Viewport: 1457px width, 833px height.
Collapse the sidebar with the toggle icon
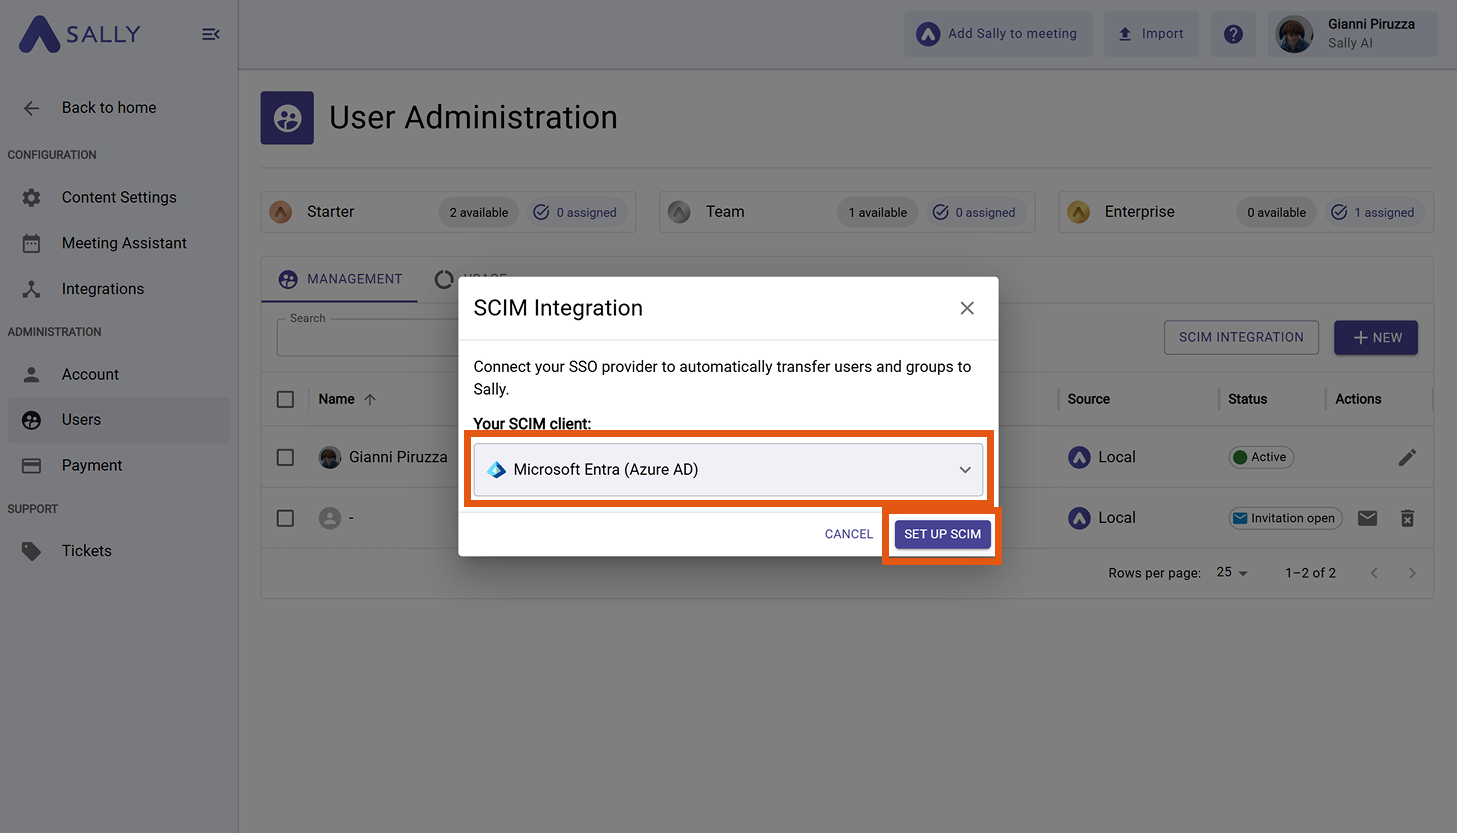[x=210, y=33]
